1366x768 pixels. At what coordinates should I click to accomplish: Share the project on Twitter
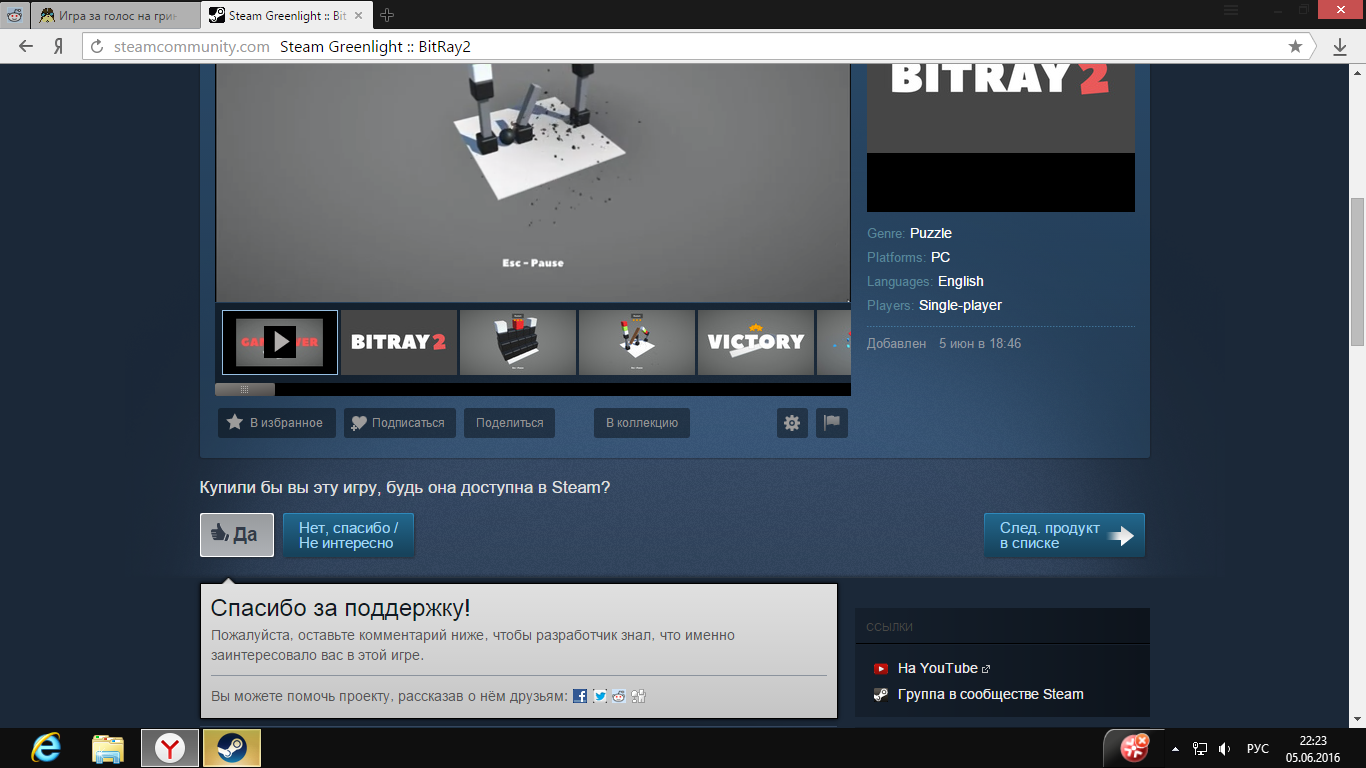coord(600,696)
